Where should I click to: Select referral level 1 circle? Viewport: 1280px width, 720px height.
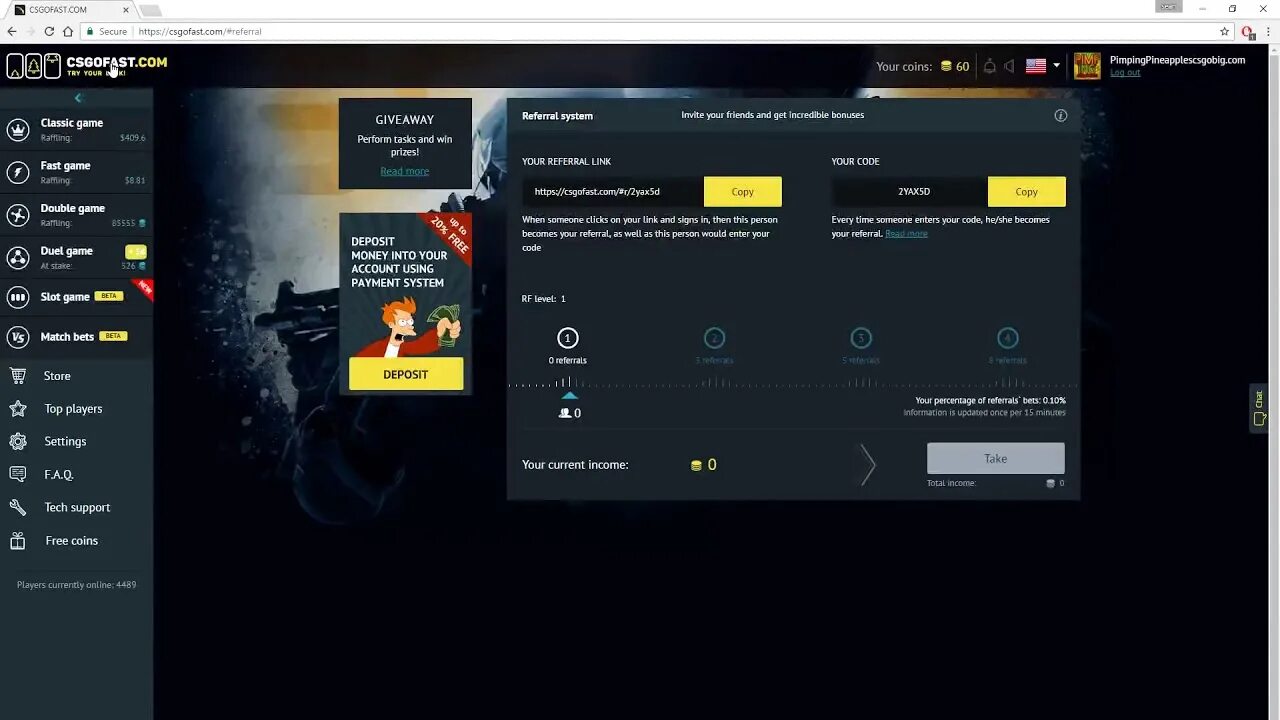[568, 338]
